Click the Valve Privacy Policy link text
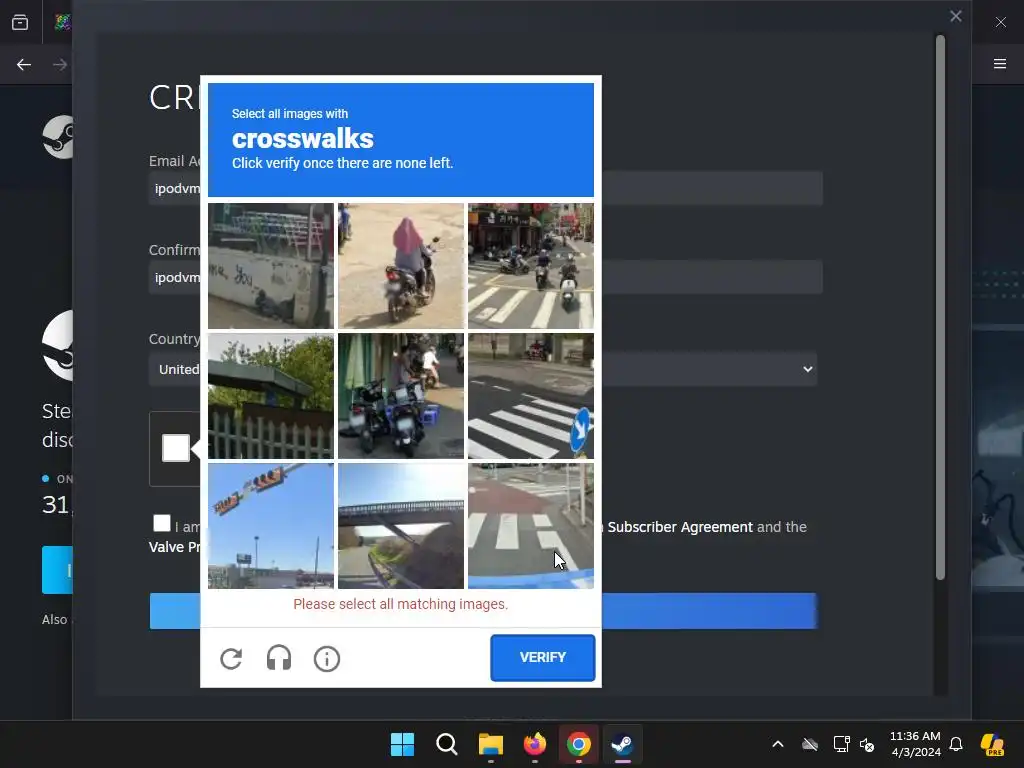Screen dimensions: 1024x768 pyautogui.click(x=174, y=547)
